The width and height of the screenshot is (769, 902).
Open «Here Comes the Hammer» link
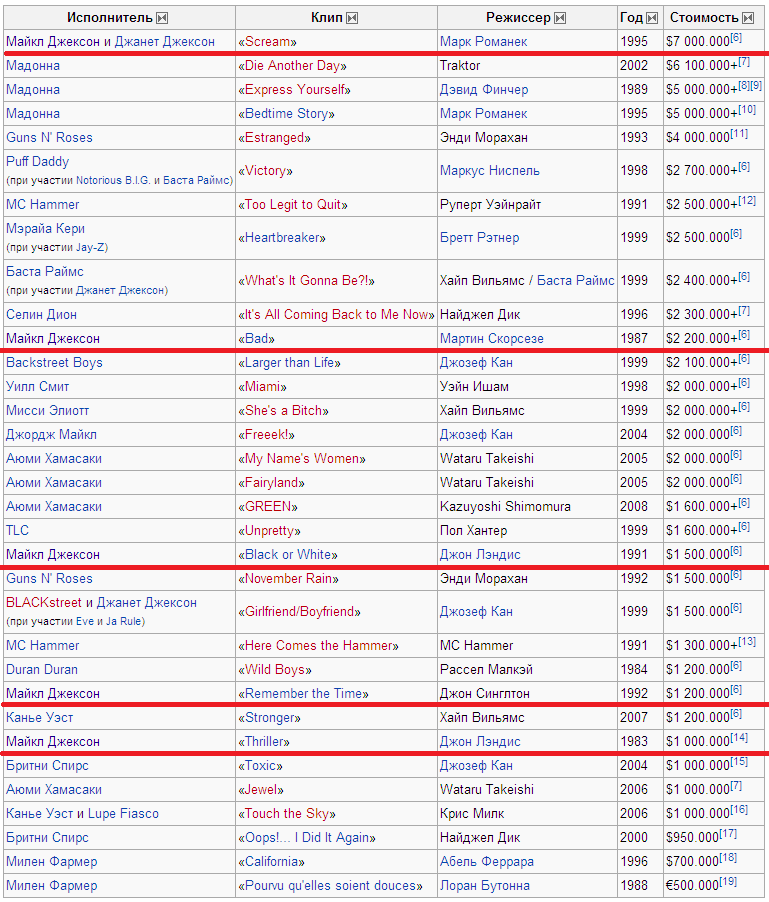(319, 646)
